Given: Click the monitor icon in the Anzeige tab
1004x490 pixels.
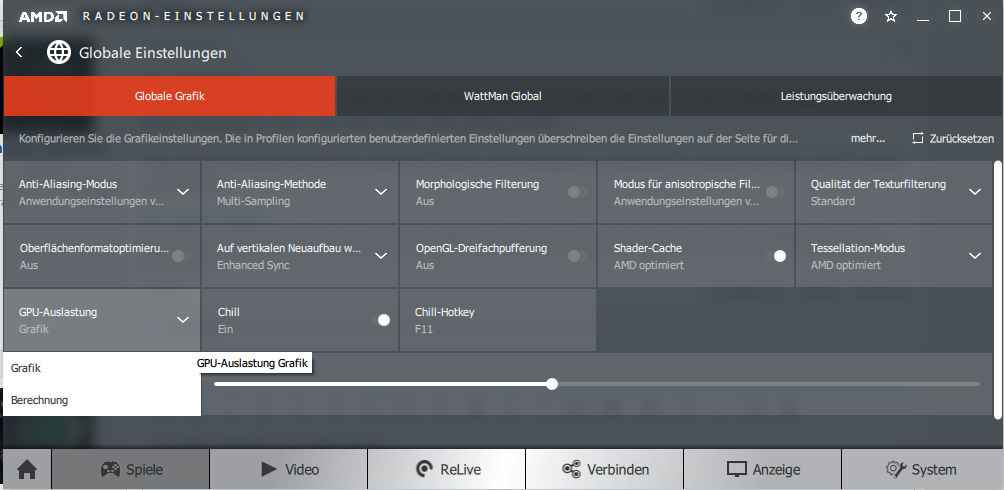Looking at the screenshot, I should point(737,470).
